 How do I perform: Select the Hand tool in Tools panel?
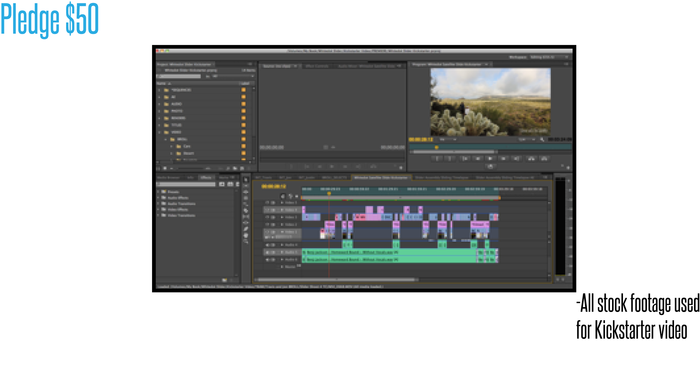tap(246, 235)
